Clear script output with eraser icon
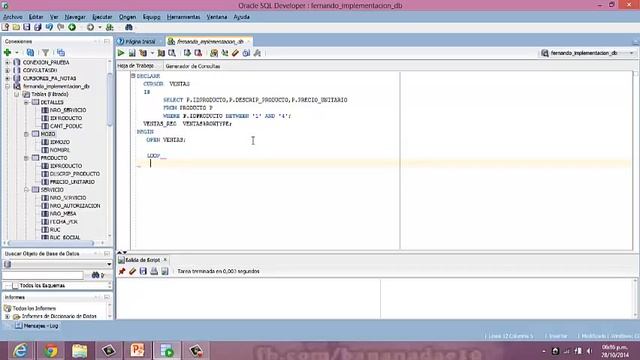Viewport: 640px width, 360px height. tap(132, 271)
